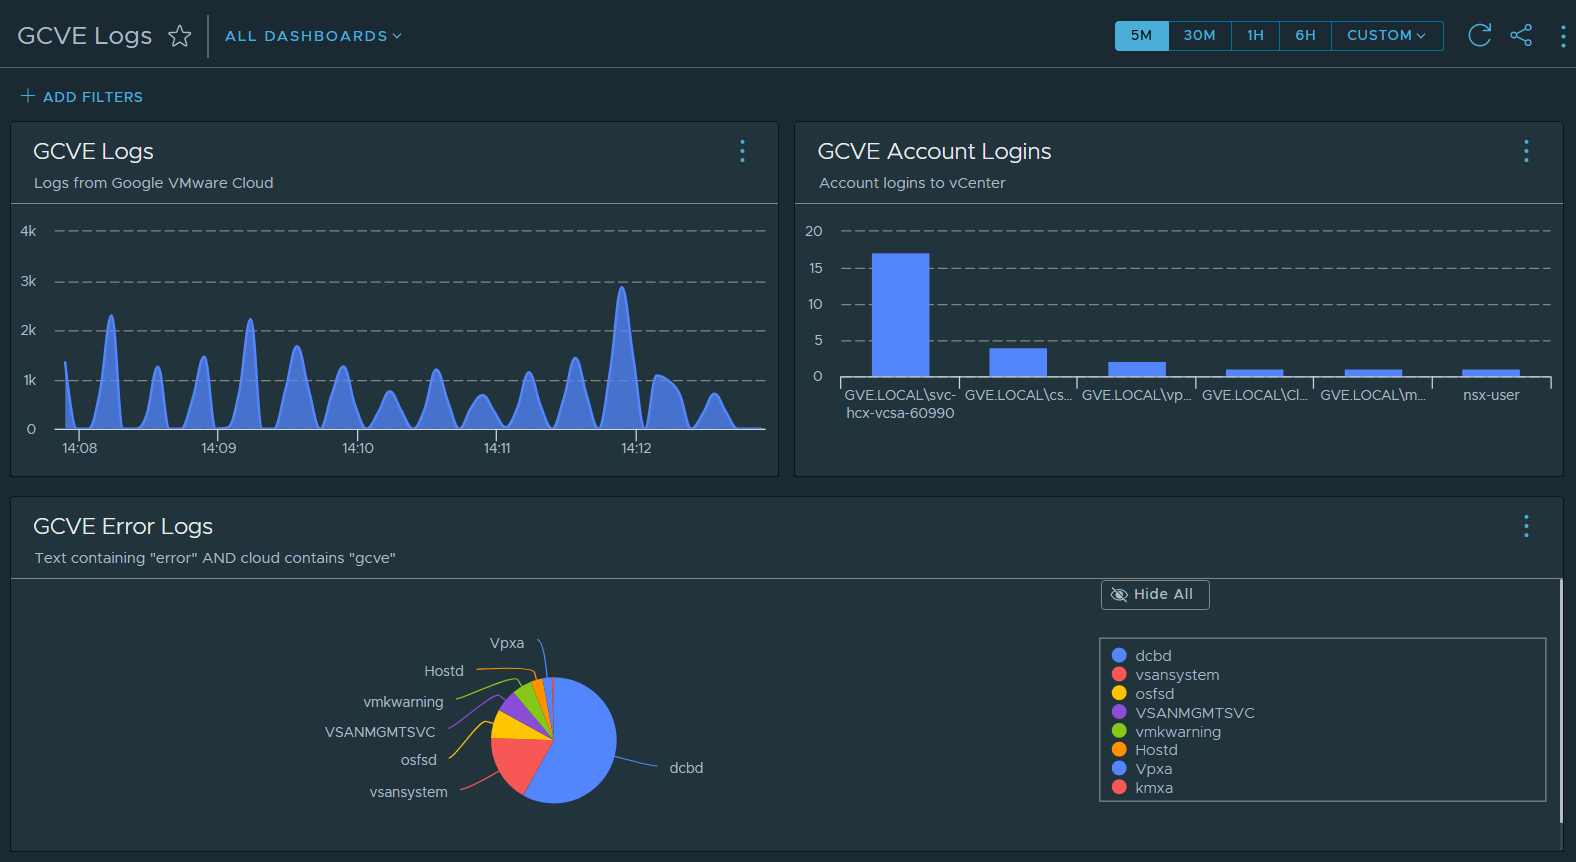Open the Custom time range dropdown
The image size is (1576, 862).
pos(1387,35)
